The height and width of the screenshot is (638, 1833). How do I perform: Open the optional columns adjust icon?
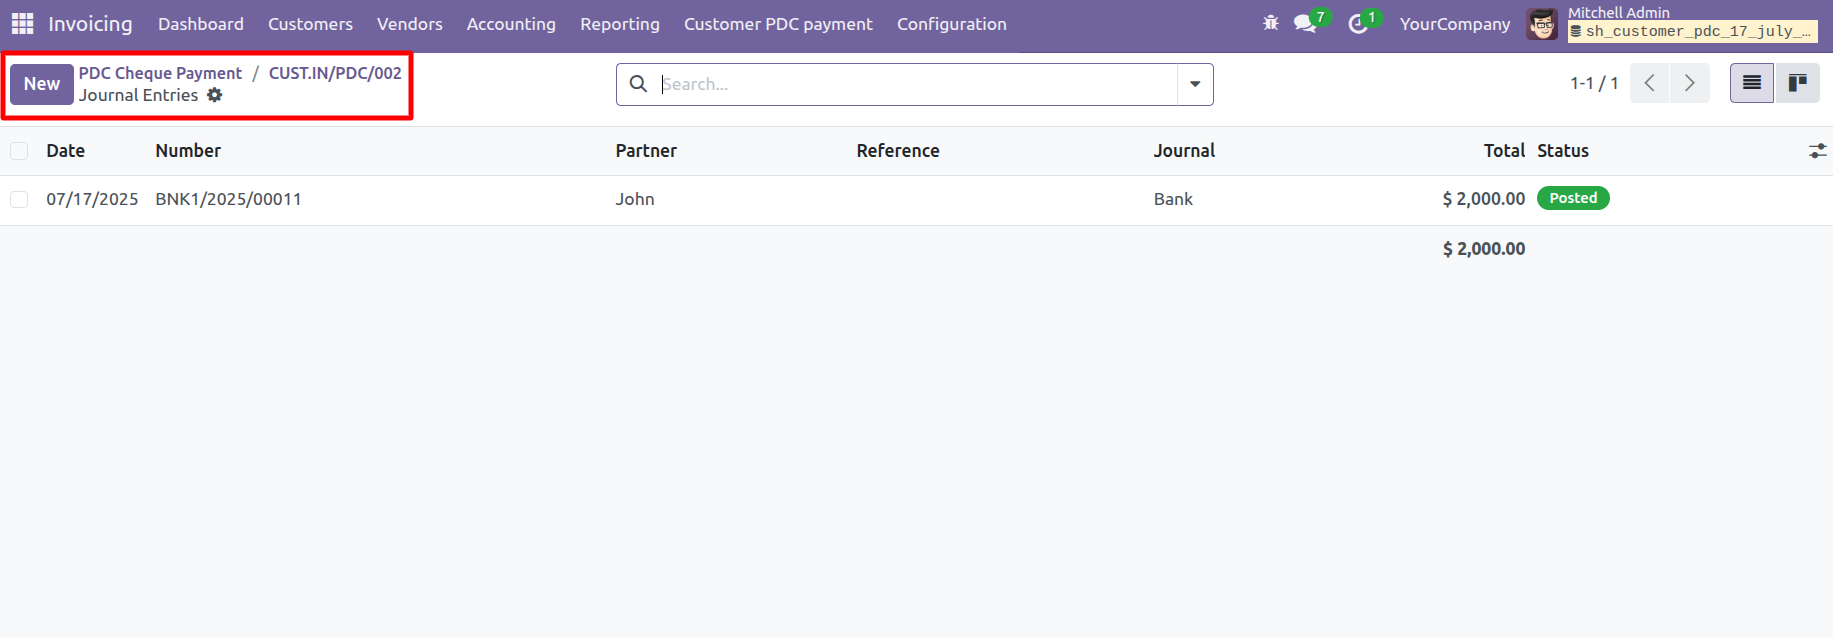[x=1817, y=151]
